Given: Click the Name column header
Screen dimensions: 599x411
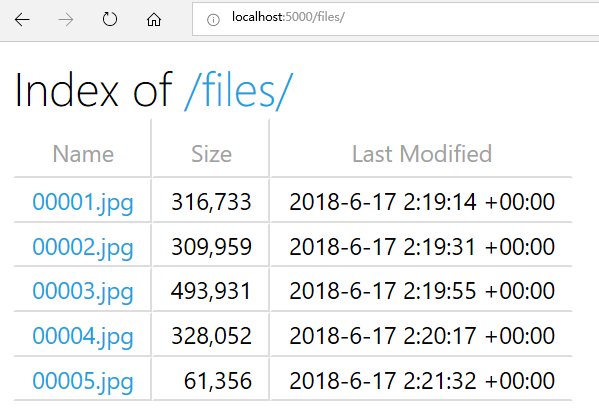Looking at the screenshot, I should tap(83, 154).
